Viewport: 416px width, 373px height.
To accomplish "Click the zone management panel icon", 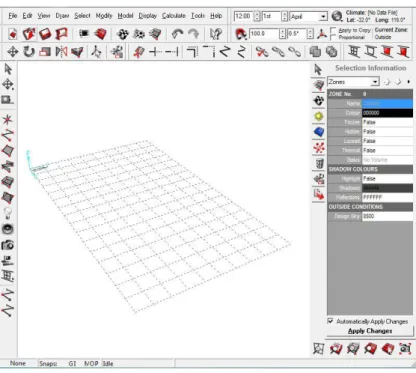I will [x=319, y=85].
